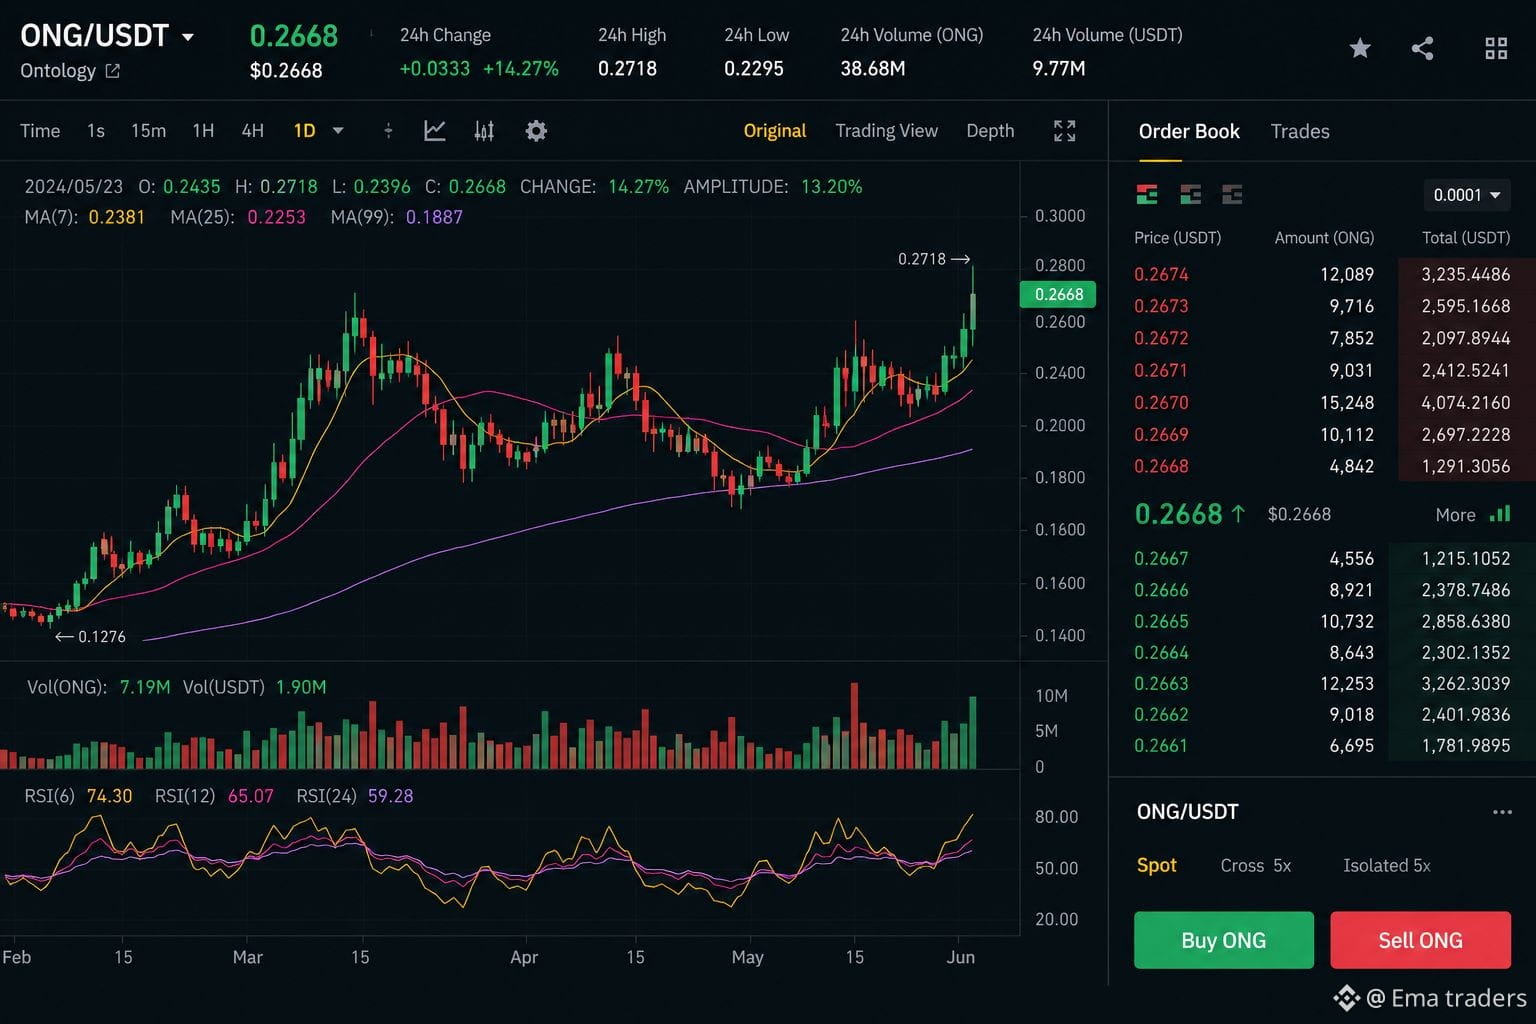Click bid price 0.2664 row
Image resolution: width=1536 pixels, height=1024 pixels.
click(x=1322, y=652)
